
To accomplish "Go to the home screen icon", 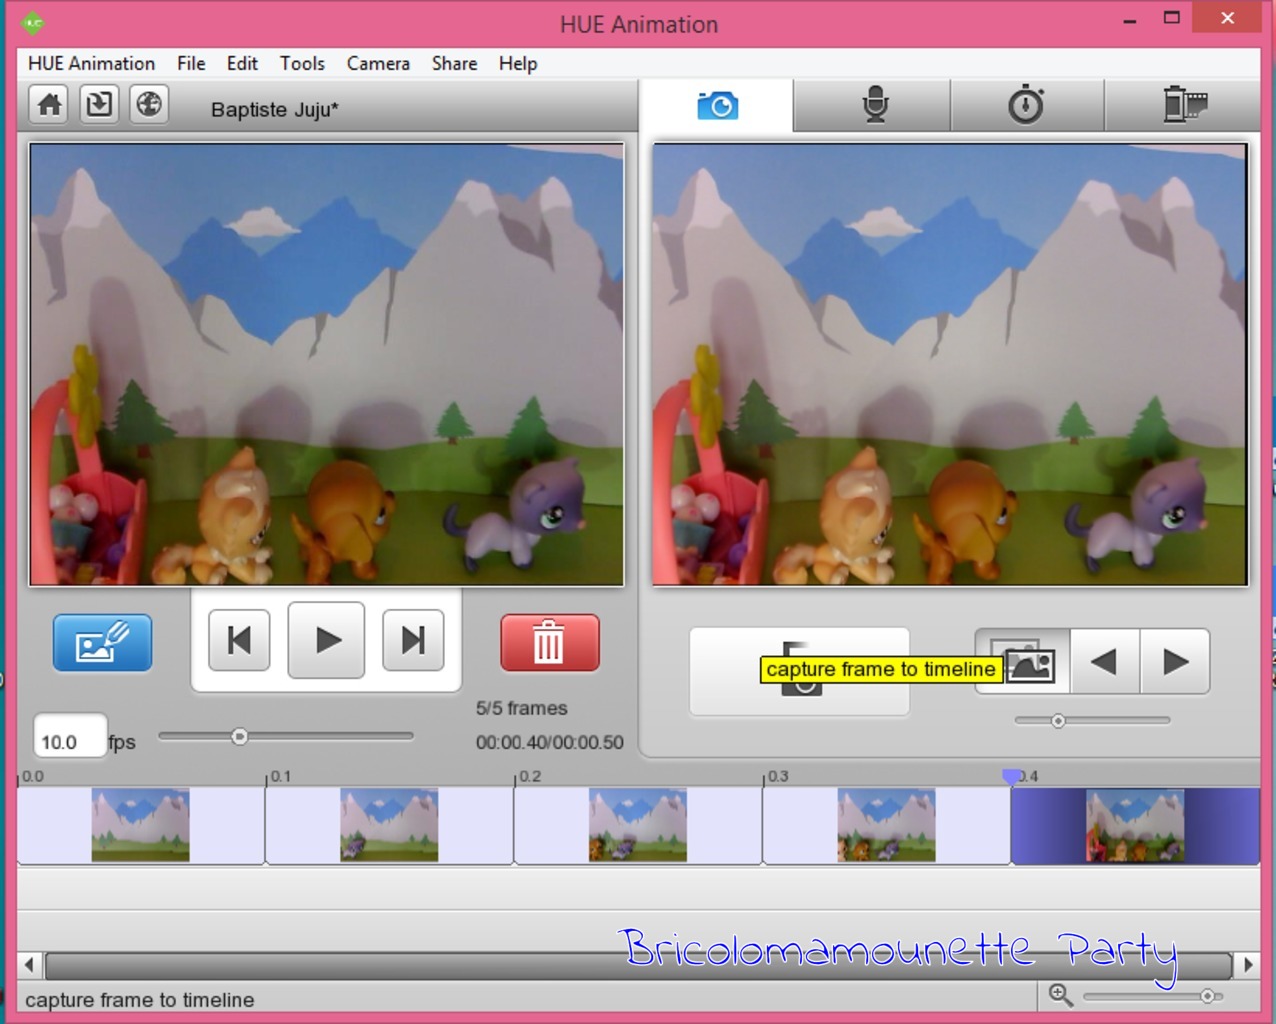I will click(x=49, y=104).
